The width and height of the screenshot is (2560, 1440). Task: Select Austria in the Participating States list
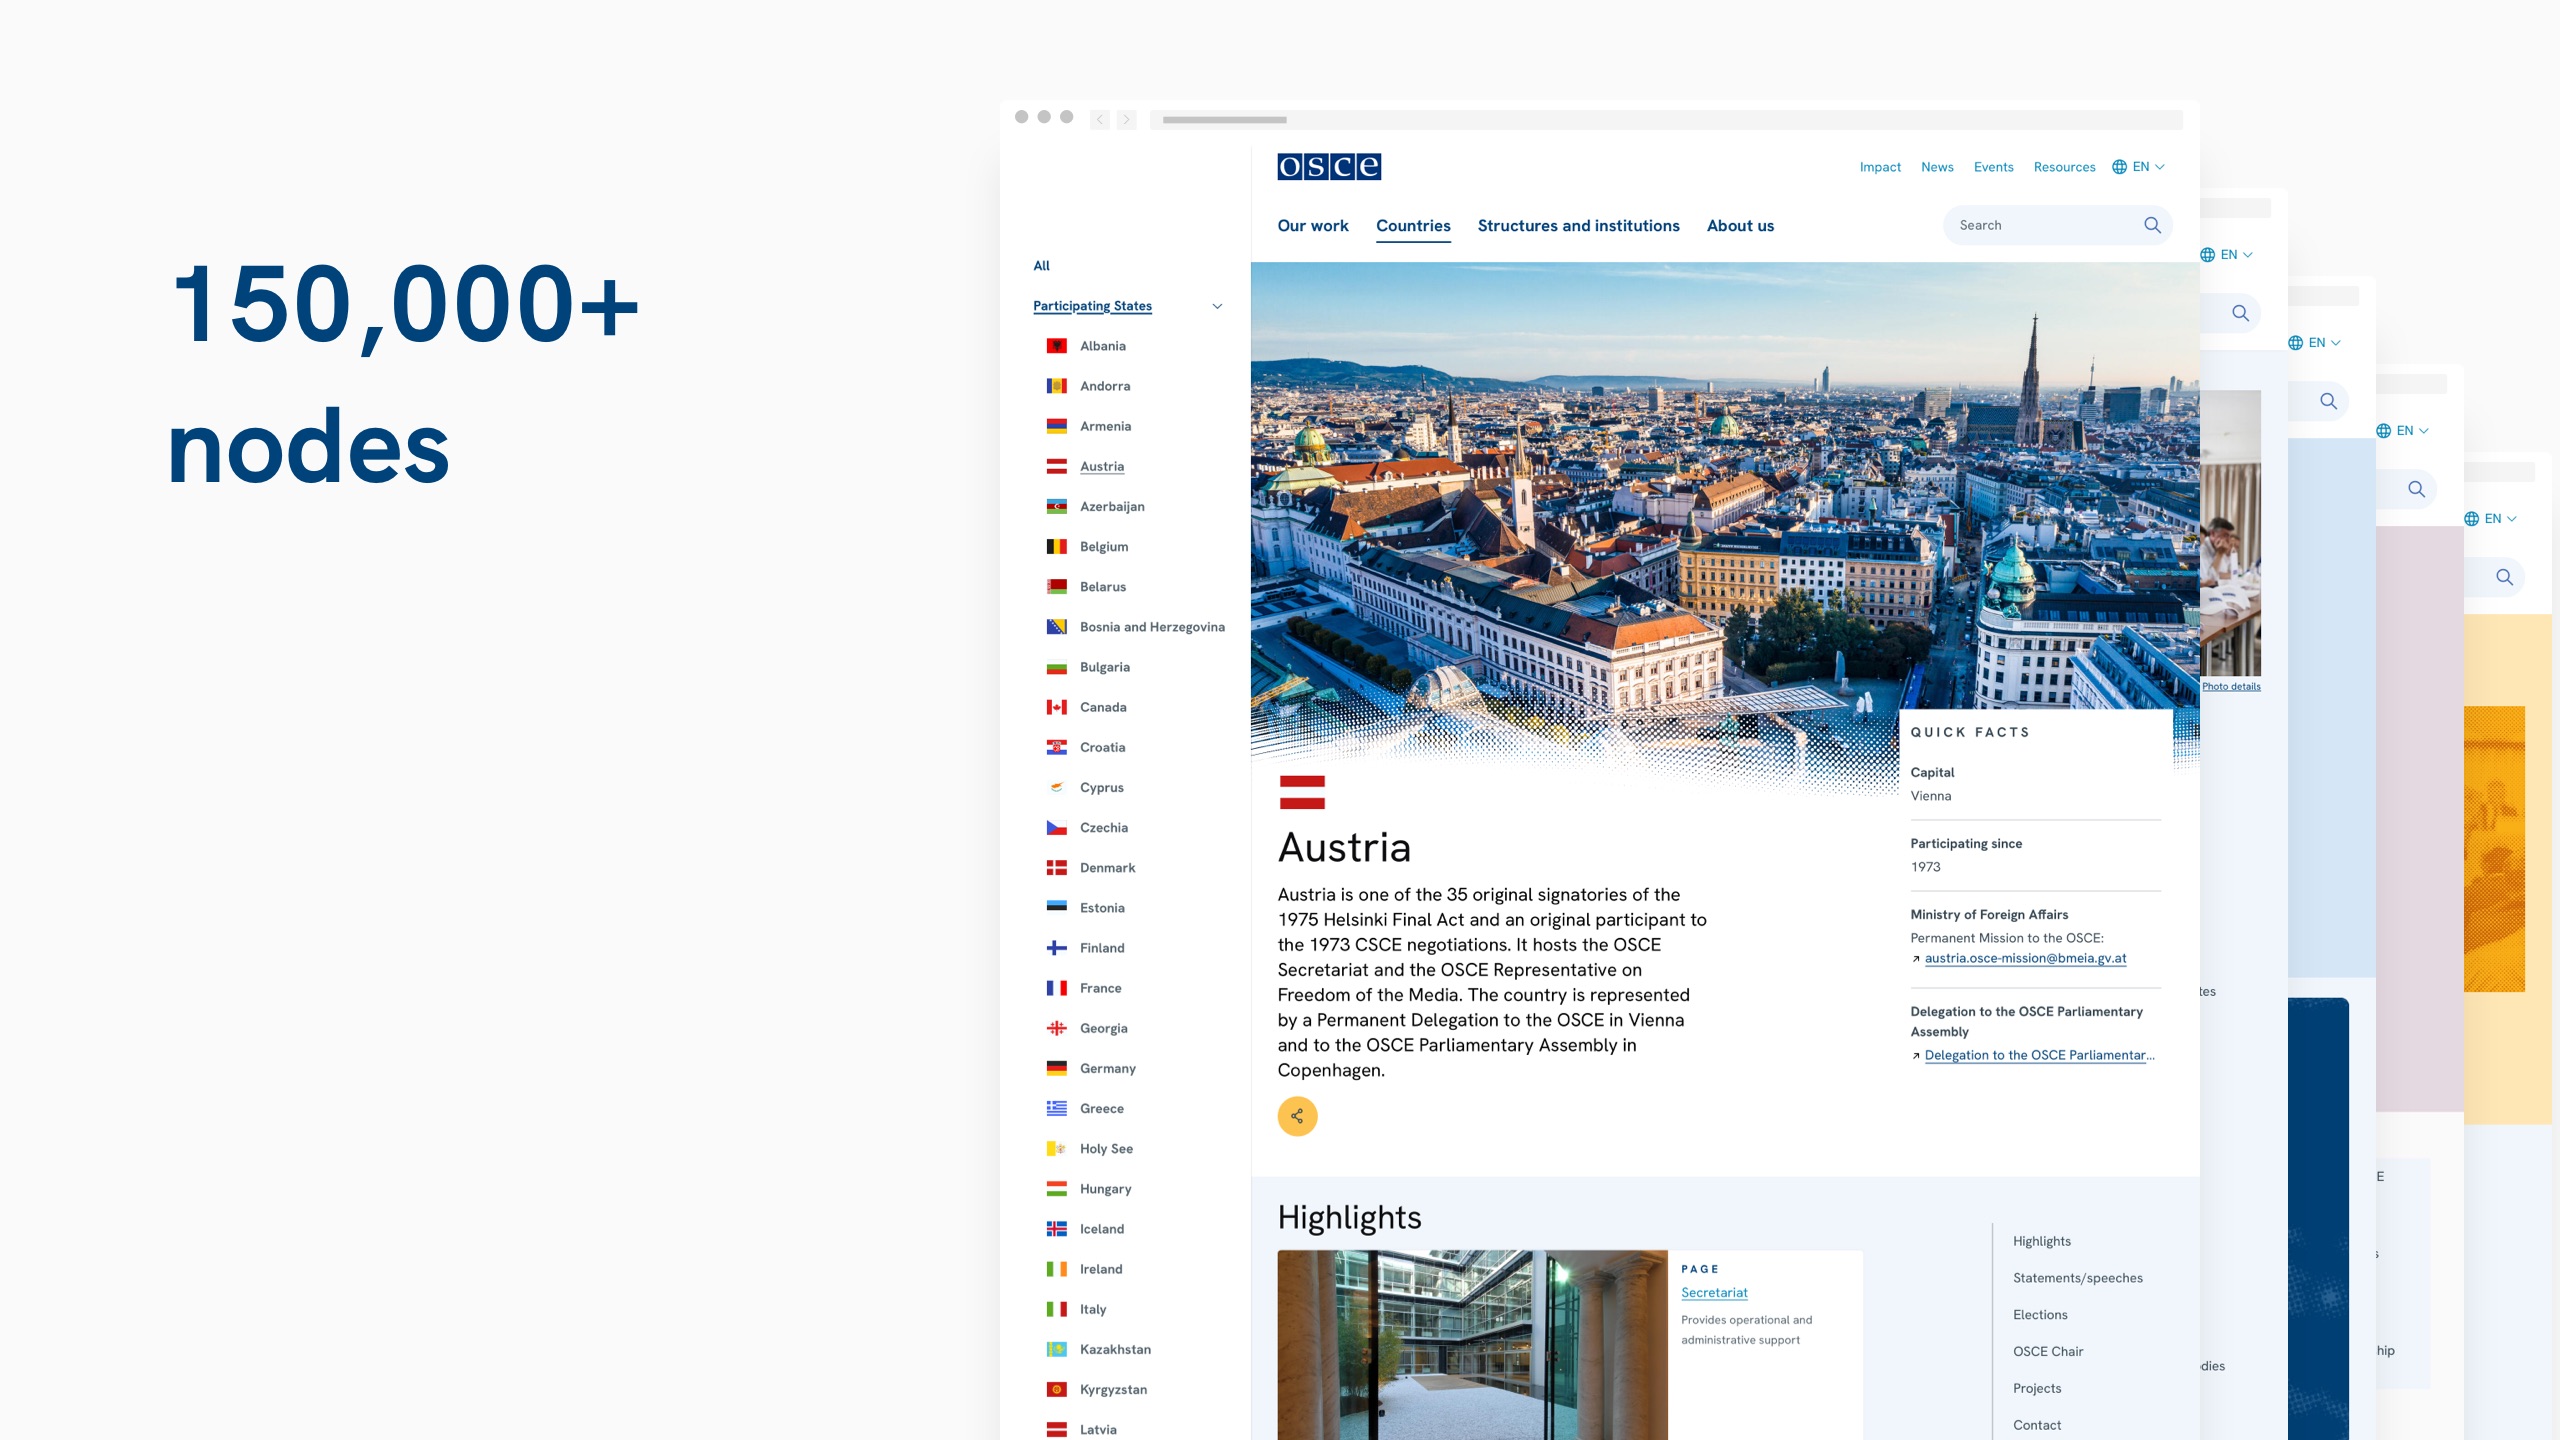click(x=1101, y=466)
